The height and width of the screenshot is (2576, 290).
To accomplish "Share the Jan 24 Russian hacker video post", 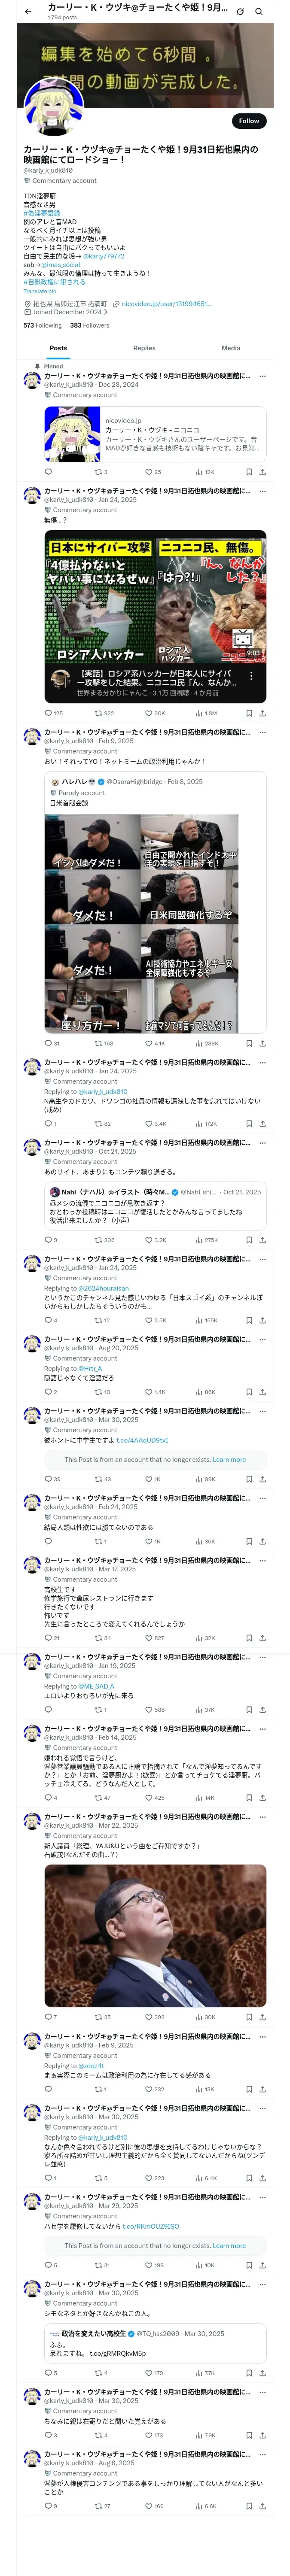I will (x=262, y=713).
